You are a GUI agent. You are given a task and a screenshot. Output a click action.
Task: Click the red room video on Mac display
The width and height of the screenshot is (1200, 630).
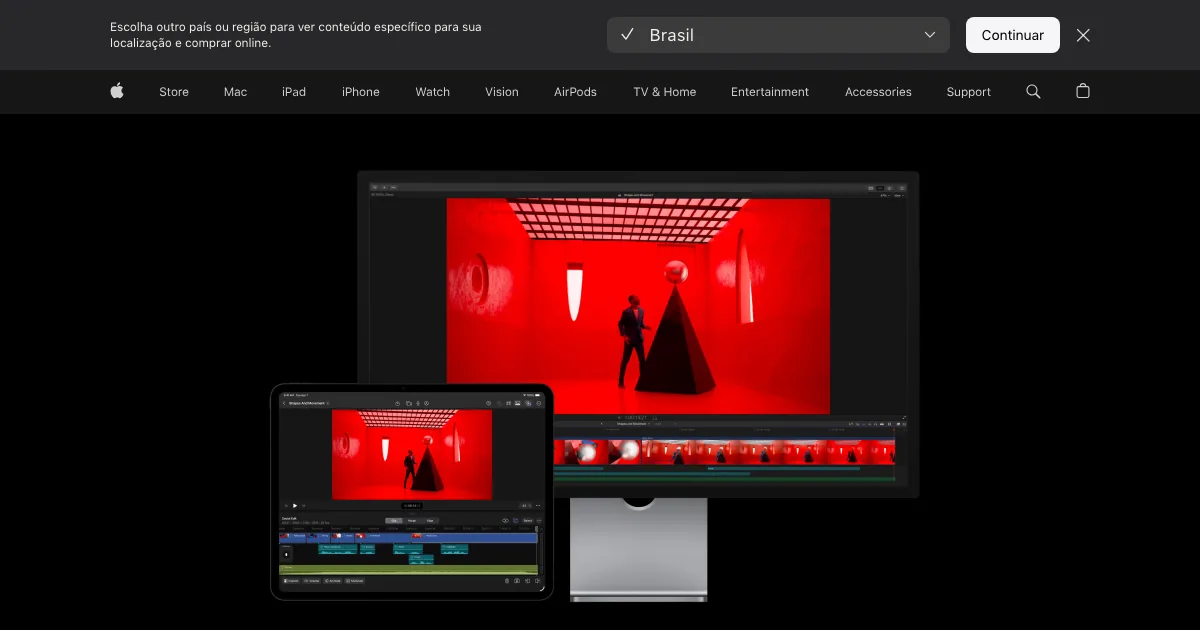click(638, 305)
